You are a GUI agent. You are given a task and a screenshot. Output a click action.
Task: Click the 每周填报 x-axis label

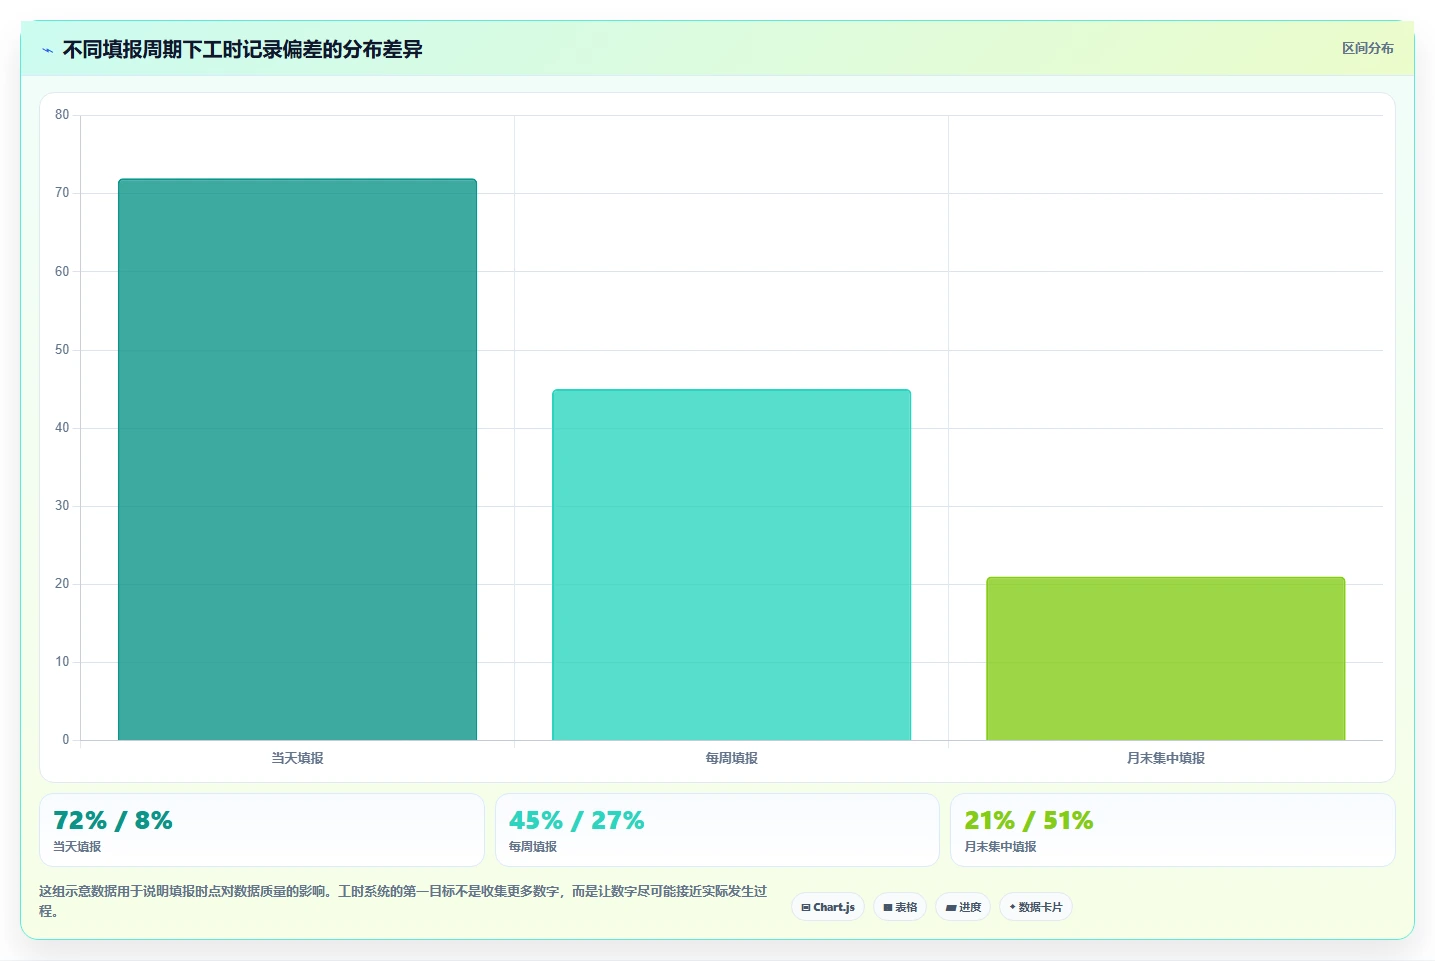coord(731,758)
